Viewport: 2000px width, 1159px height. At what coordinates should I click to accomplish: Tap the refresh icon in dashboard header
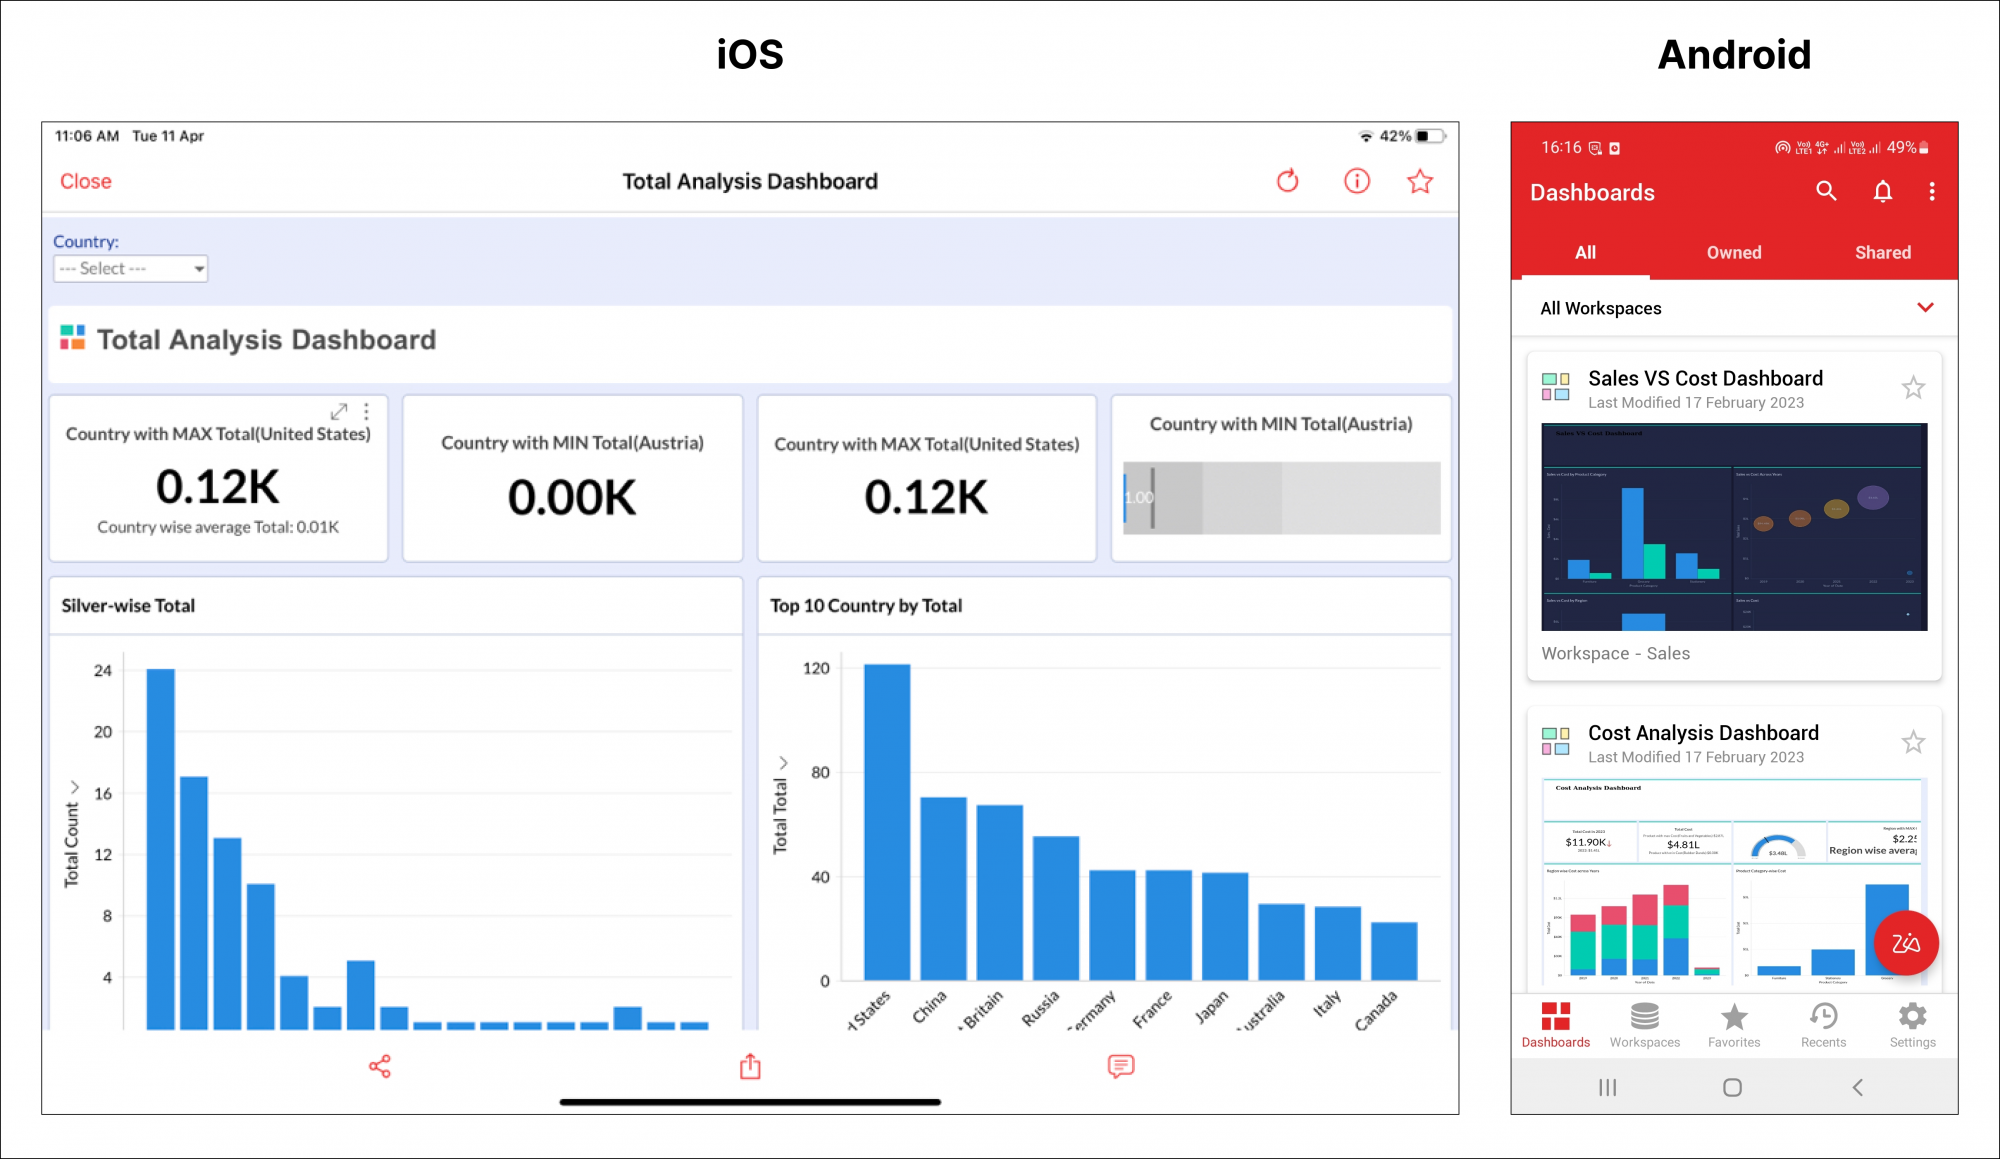point(1288,181)
